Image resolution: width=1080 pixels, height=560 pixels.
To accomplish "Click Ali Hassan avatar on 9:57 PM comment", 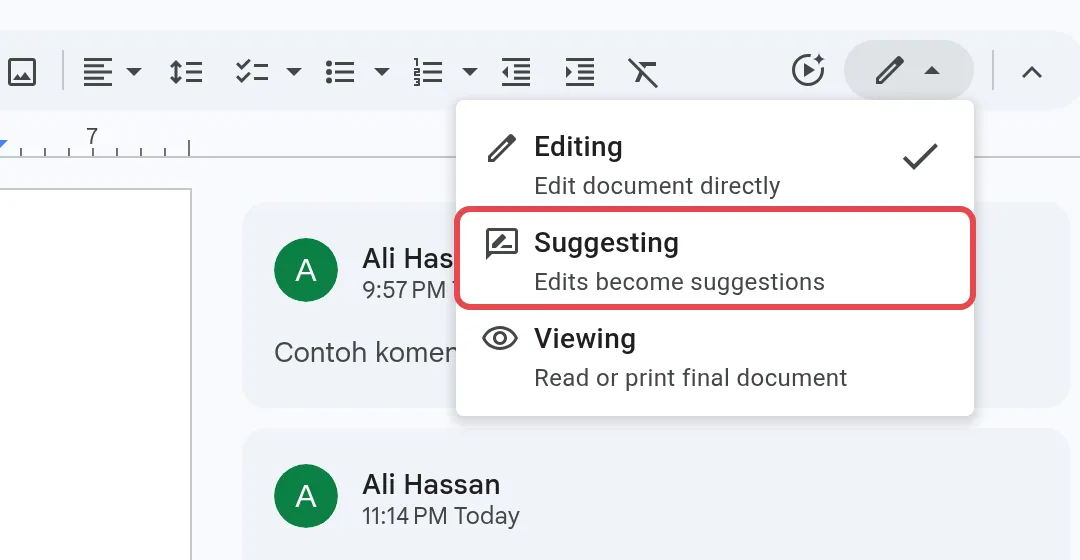I will [x=306, y=270].
